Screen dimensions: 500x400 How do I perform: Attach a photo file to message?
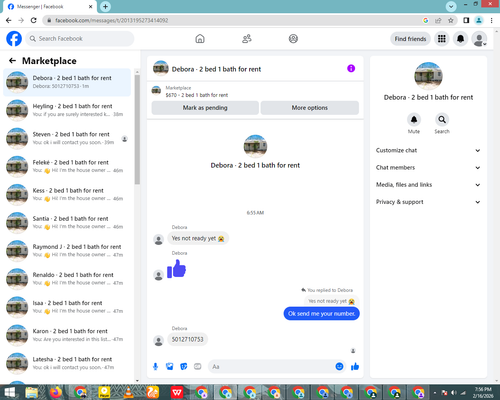pyautogui.click(x=170, y=367)
